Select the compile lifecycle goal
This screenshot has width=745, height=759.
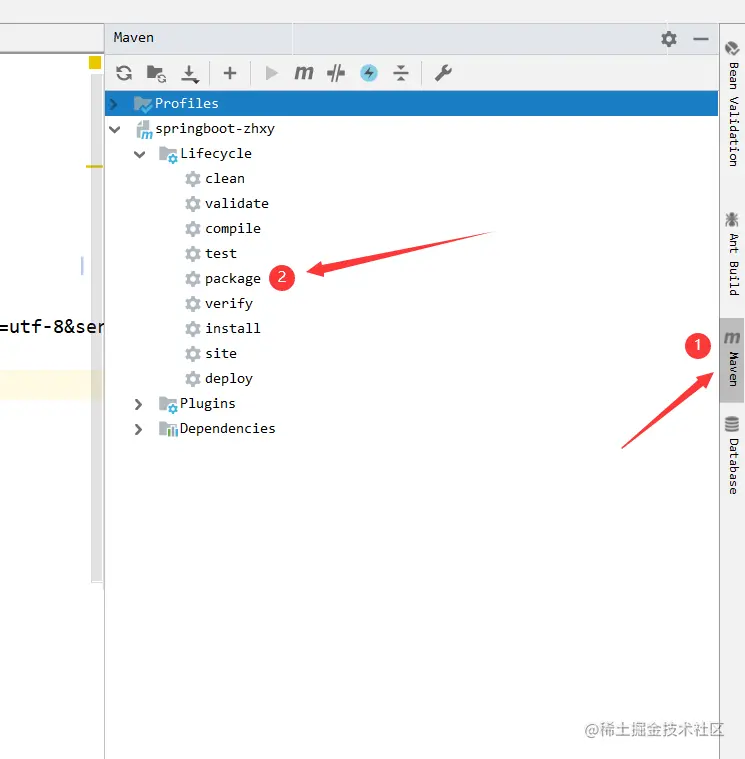233,228
